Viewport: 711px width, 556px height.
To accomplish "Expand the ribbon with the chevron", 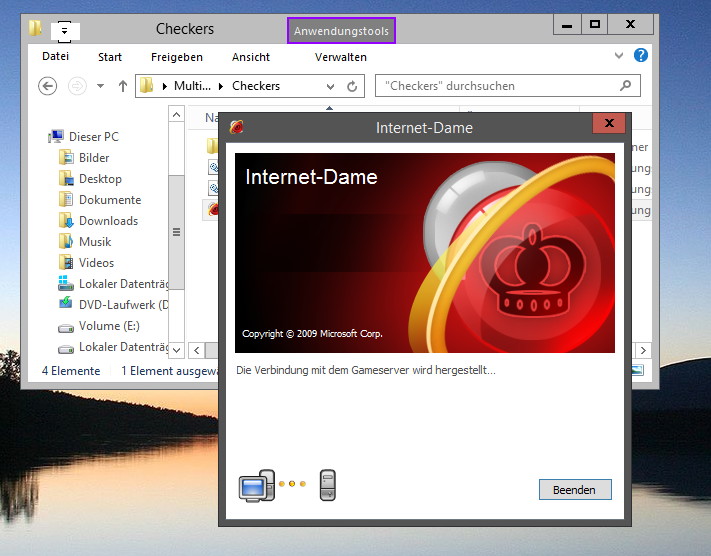I will (x=618, y=56).
